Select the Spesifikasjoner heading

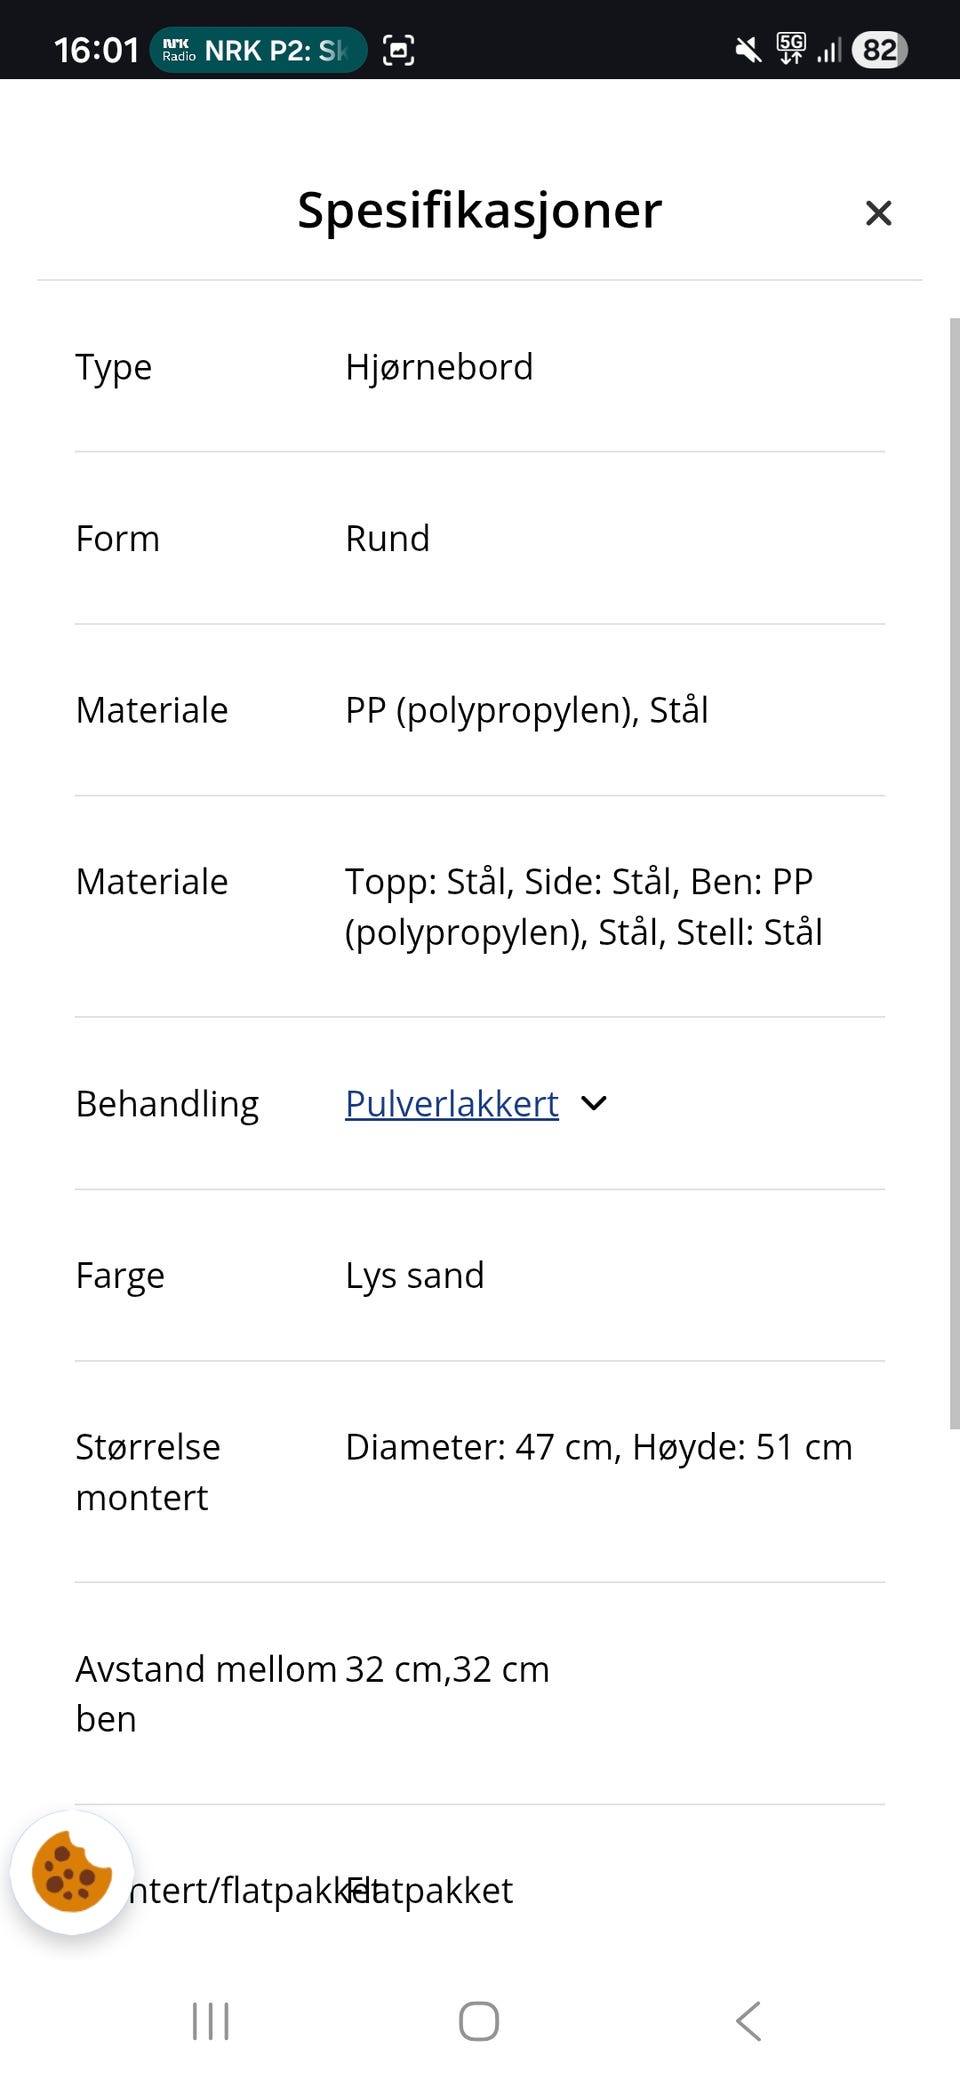(479, 210)
